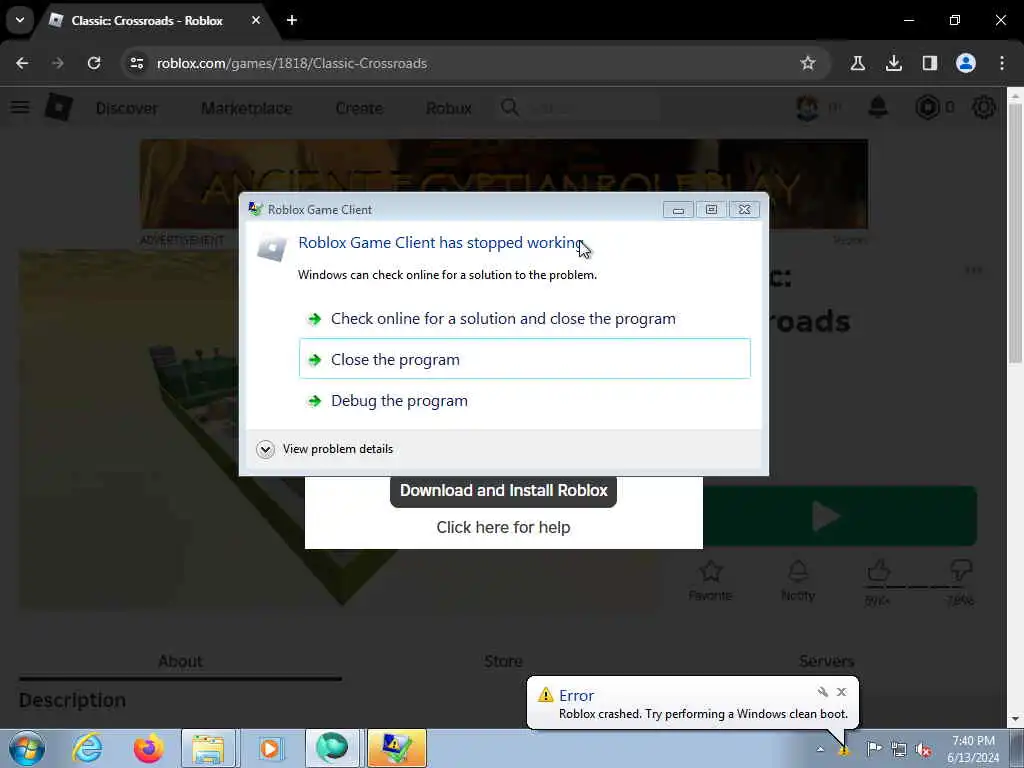Open Roblox hamburger side menu
The width and height of the screenshot is (1024, 768).
click(x=20, y=106)
